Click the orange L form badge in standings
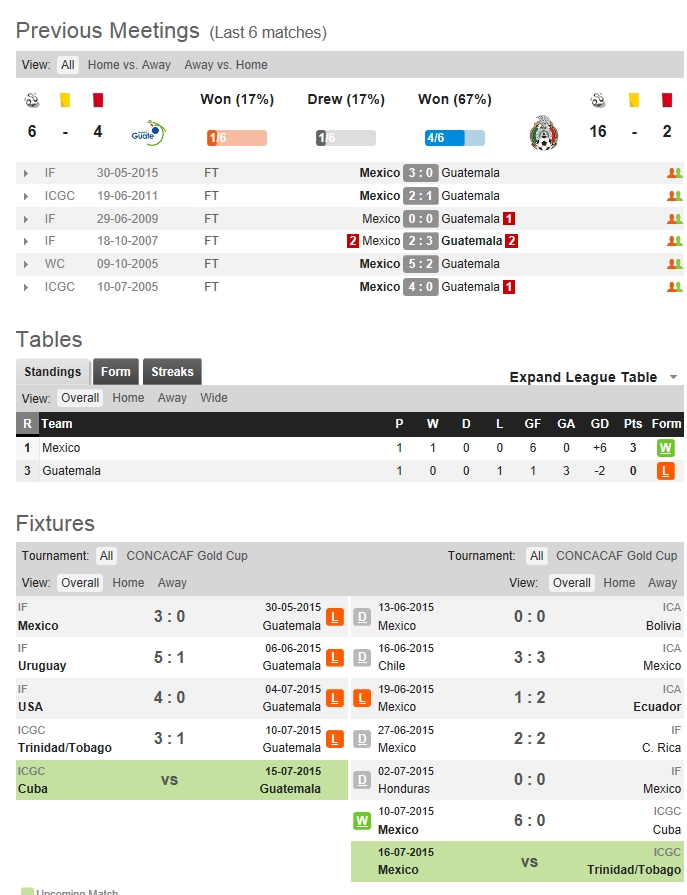 tap(665, 471)
